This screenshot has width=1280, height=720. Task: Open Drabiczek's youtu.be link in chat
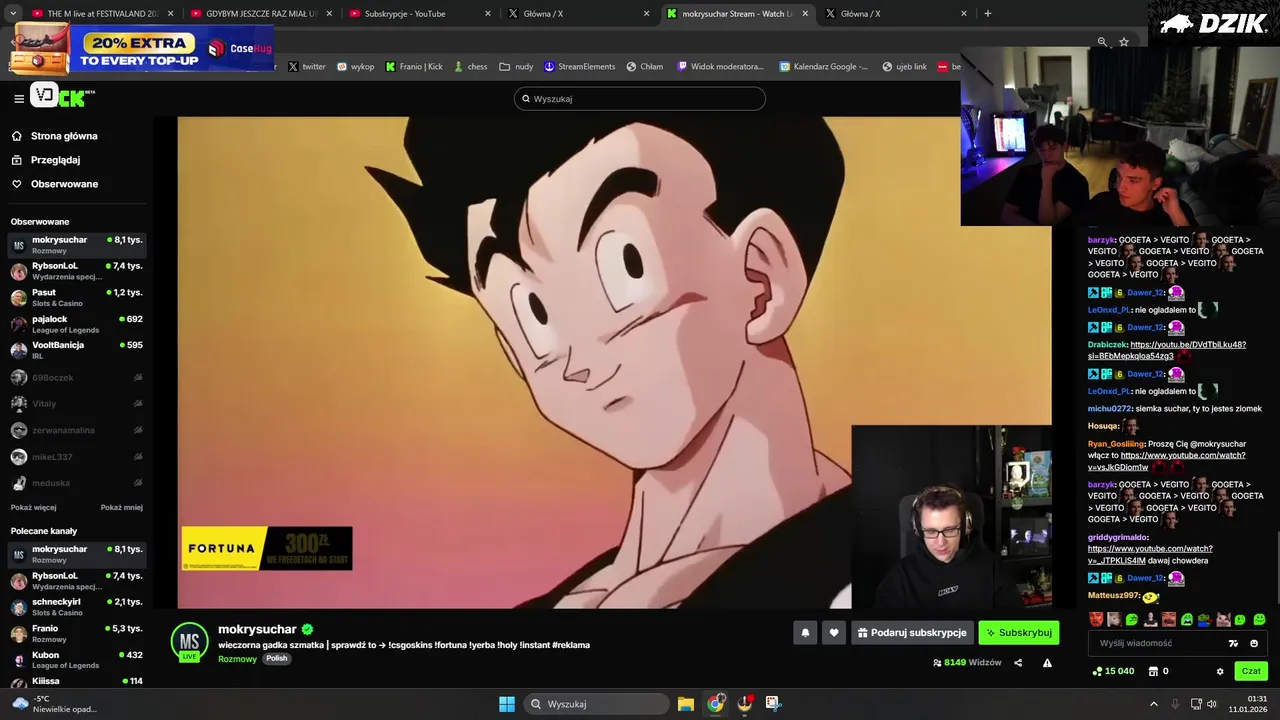coord(1167,350)
